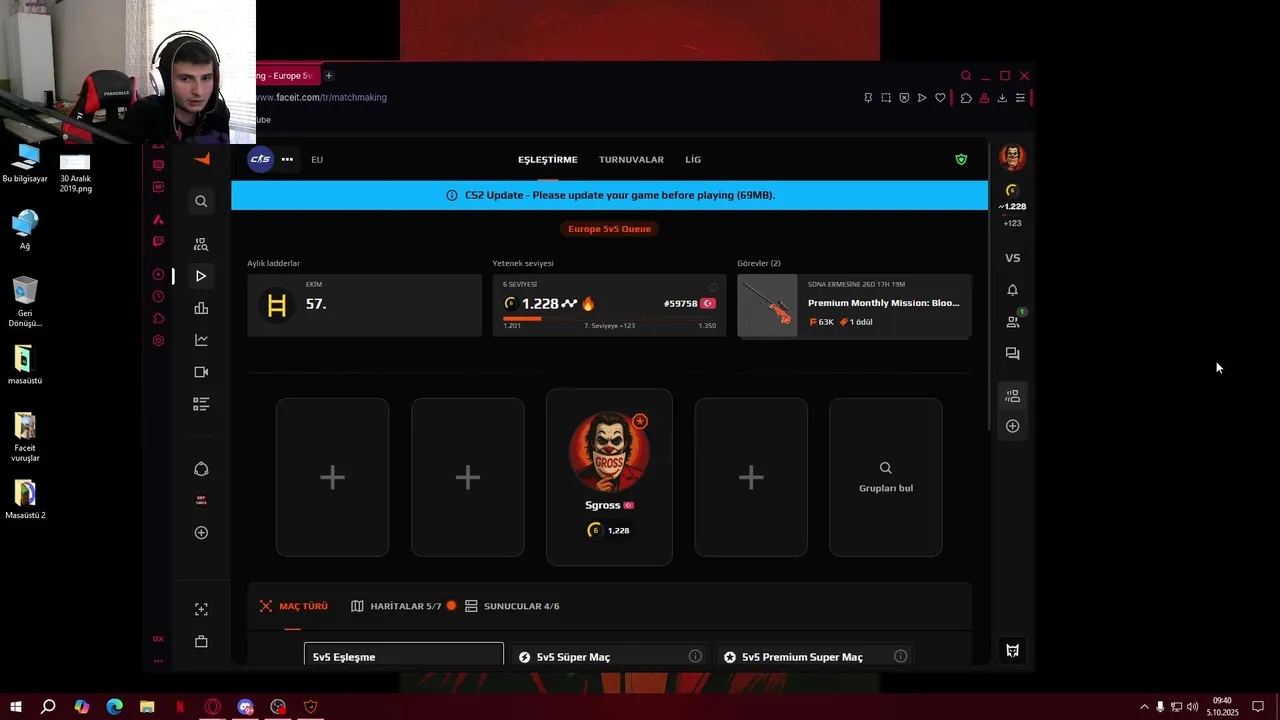This screenshot has height=720, width=1280.
Task: Open Opera GX settings gear in sidebar
Action: point(158,340)
